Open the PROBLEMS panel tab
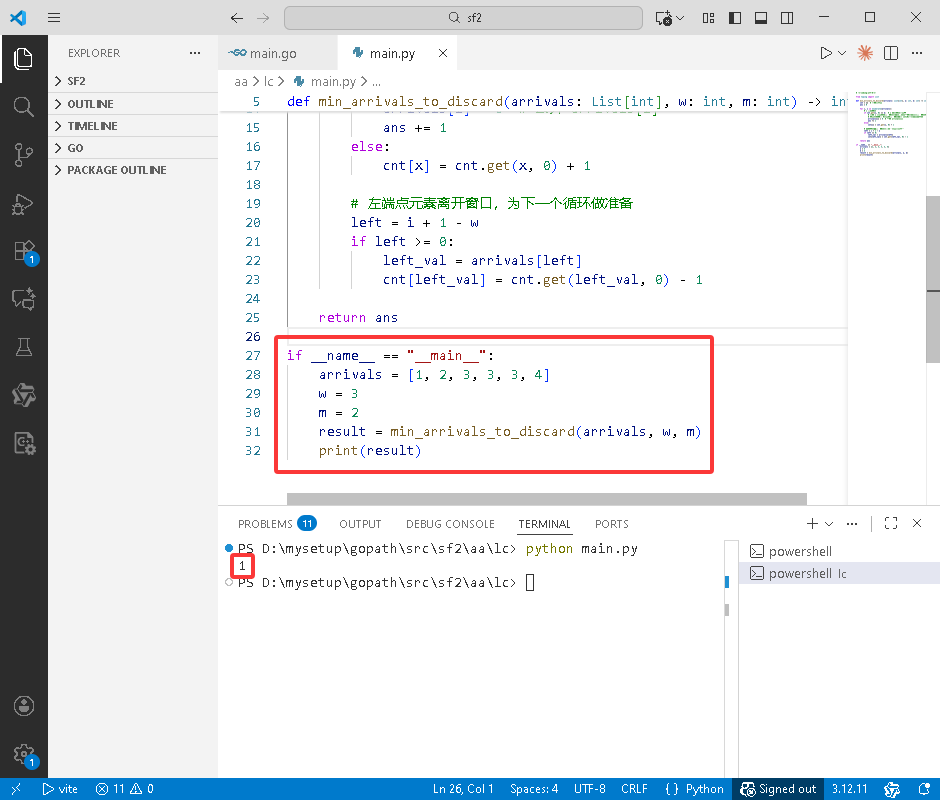Viewport: 940px width, 800px height. click(x=276, y=524)
